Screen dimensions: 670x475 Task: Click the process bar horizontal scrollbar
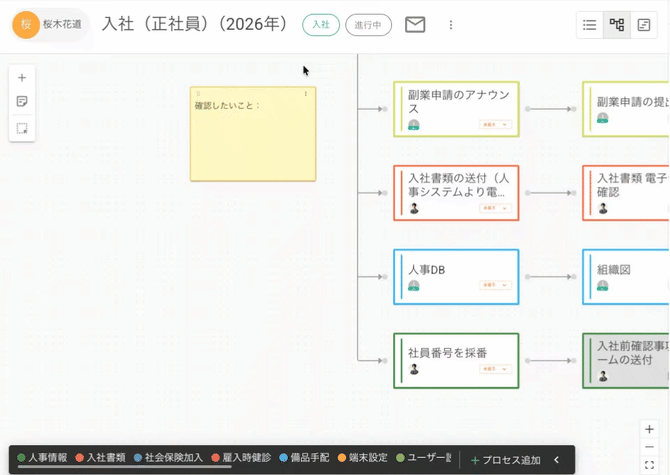(x=124, y=466)
